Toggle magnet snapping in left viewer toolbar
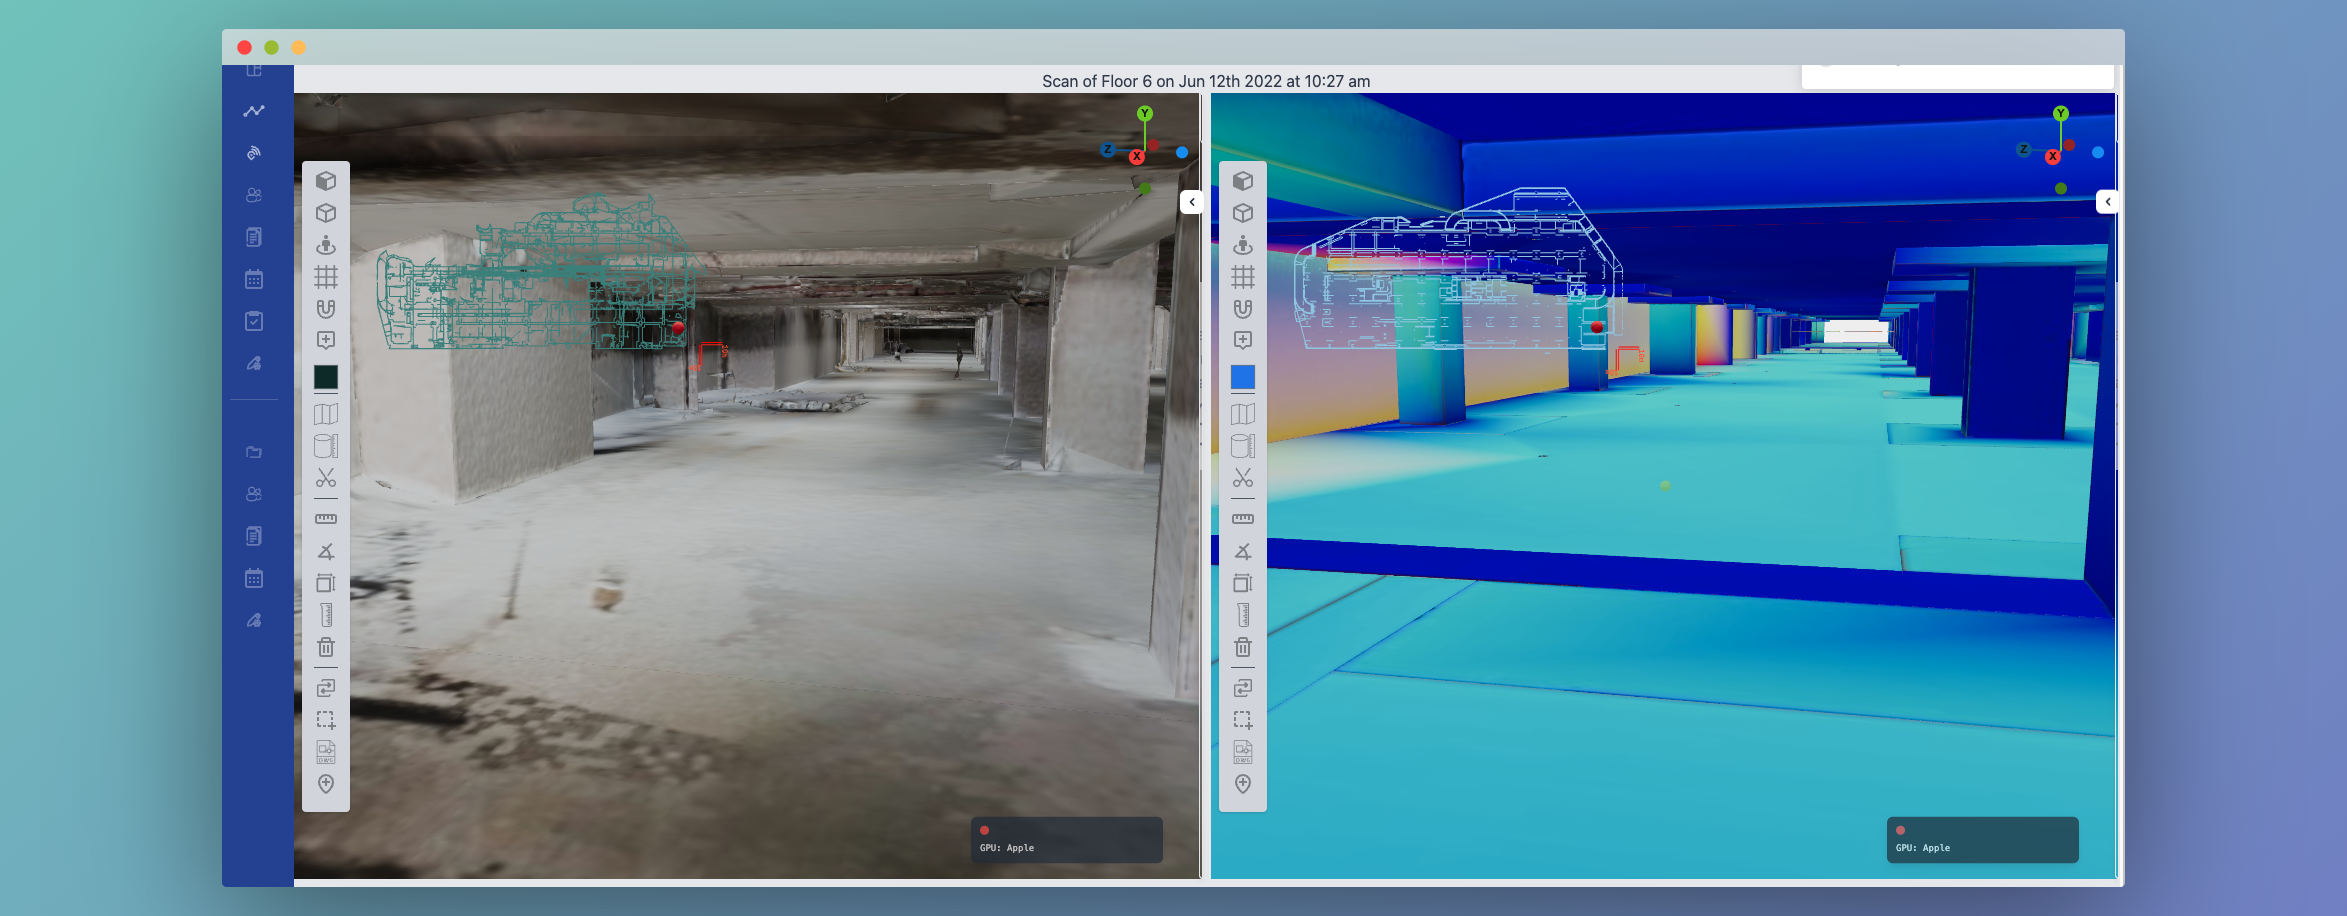This screenshot has height=916, width=2347. 326,309
